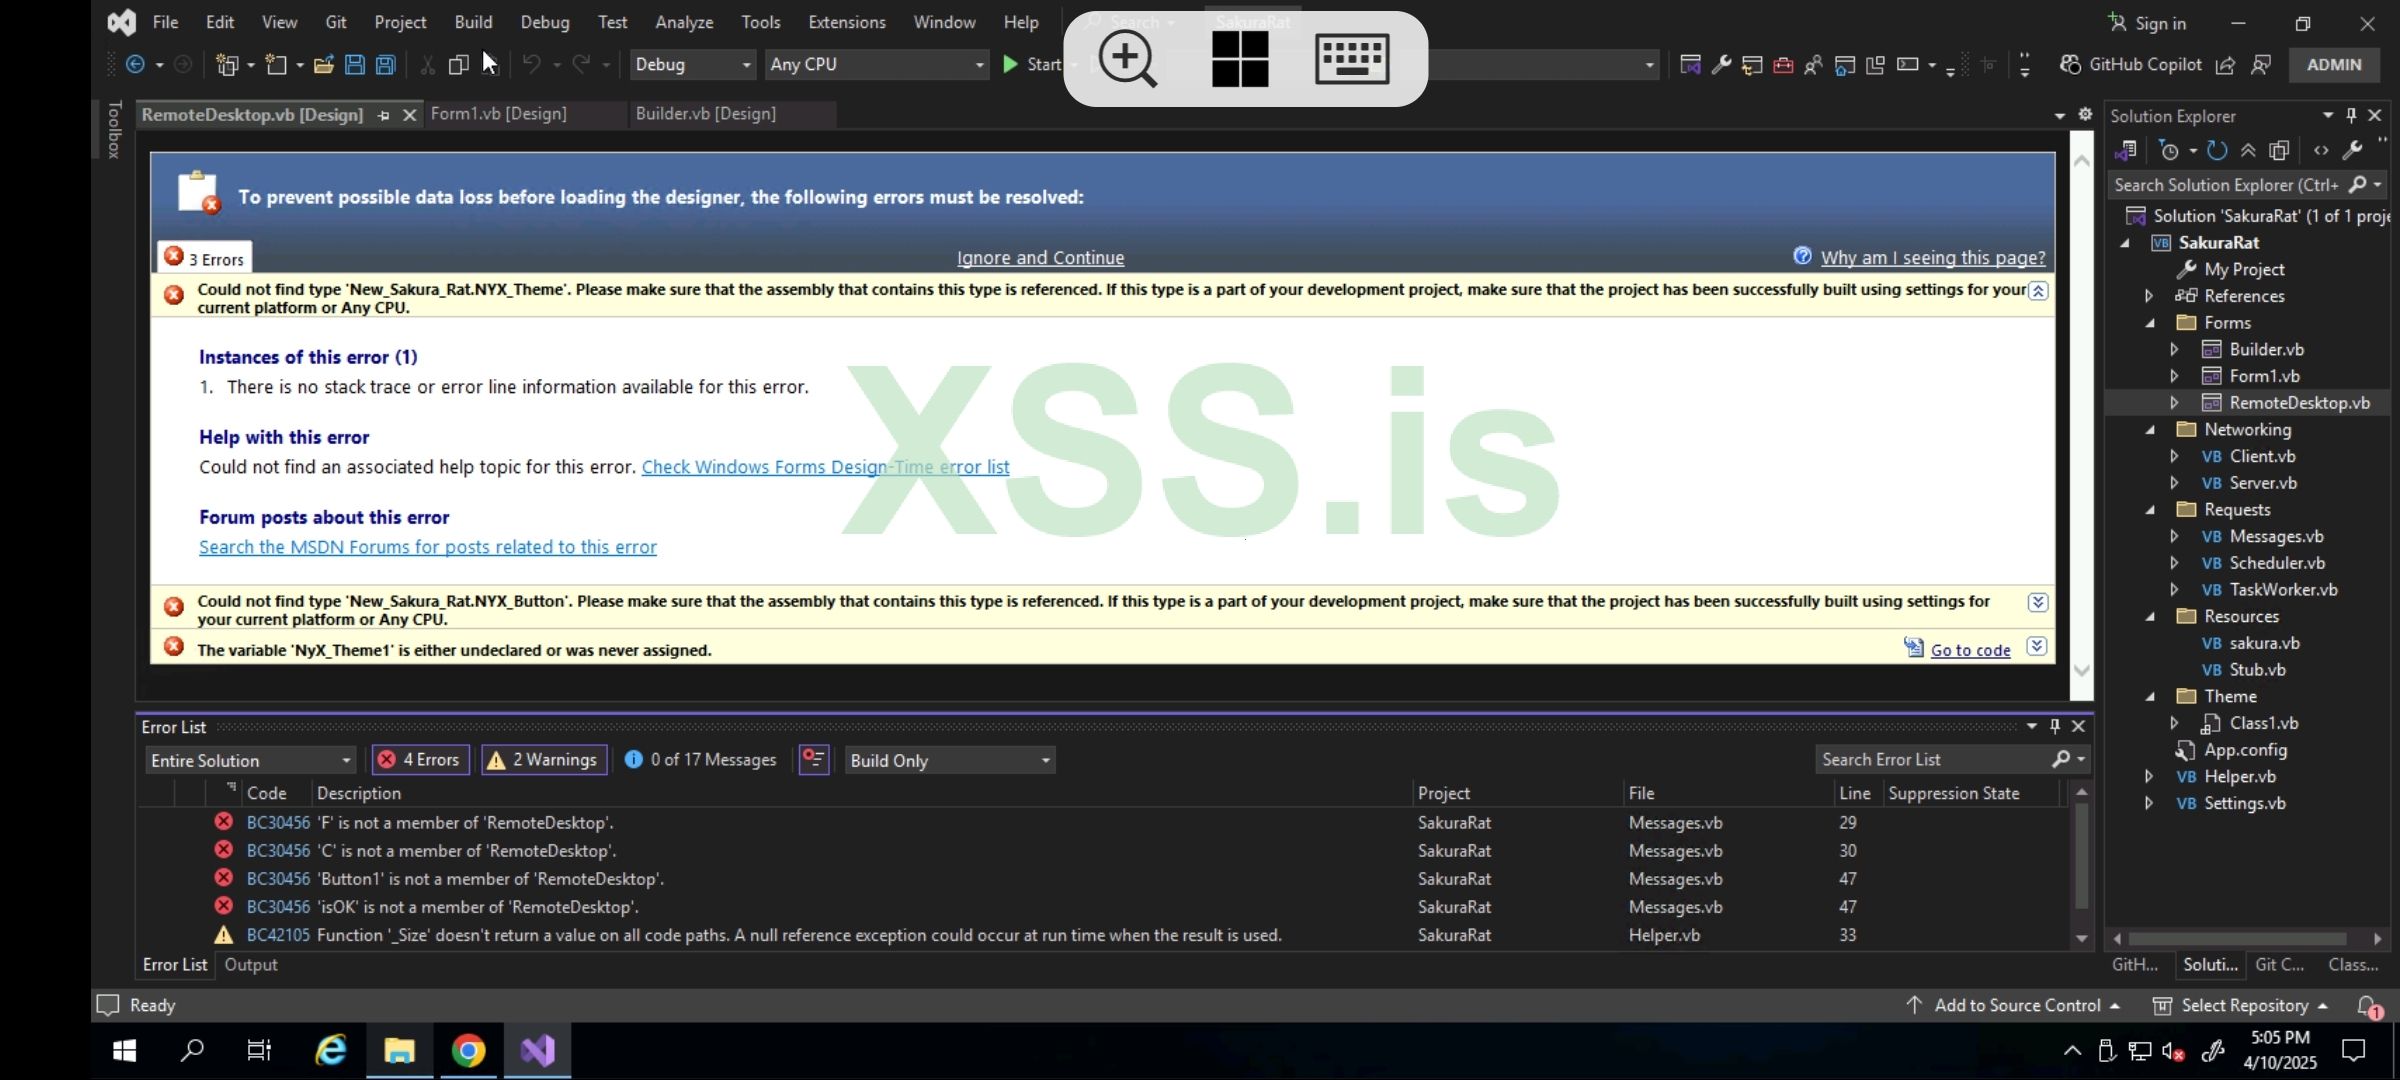
Task: Open the Extensions menu
Action: tap(846, 22)
